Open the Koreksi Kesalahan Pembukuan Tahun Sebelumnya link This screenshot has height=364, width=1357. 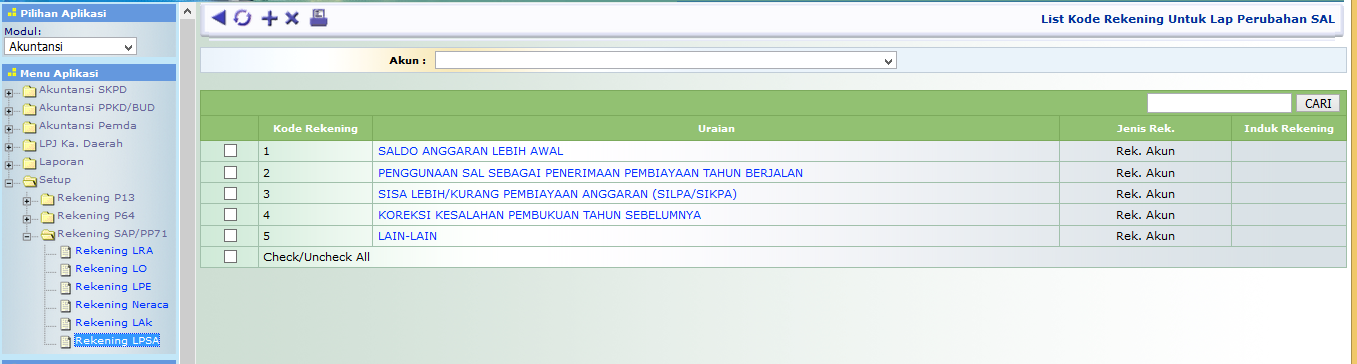click(539, 215)
